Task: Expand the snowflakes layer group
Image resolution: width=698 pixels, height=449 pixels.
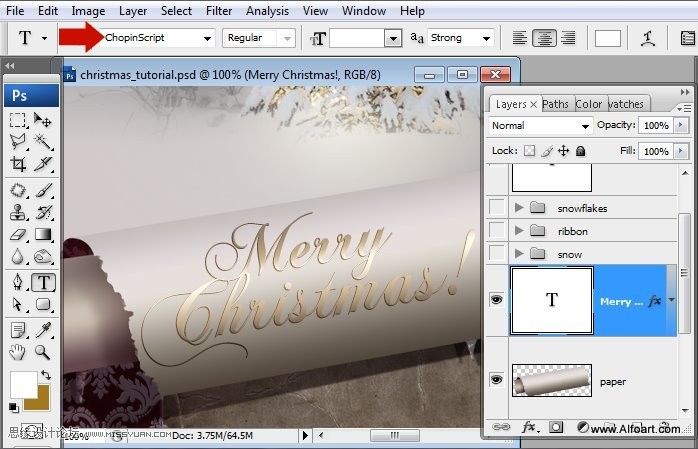Action: click(519, 207)
